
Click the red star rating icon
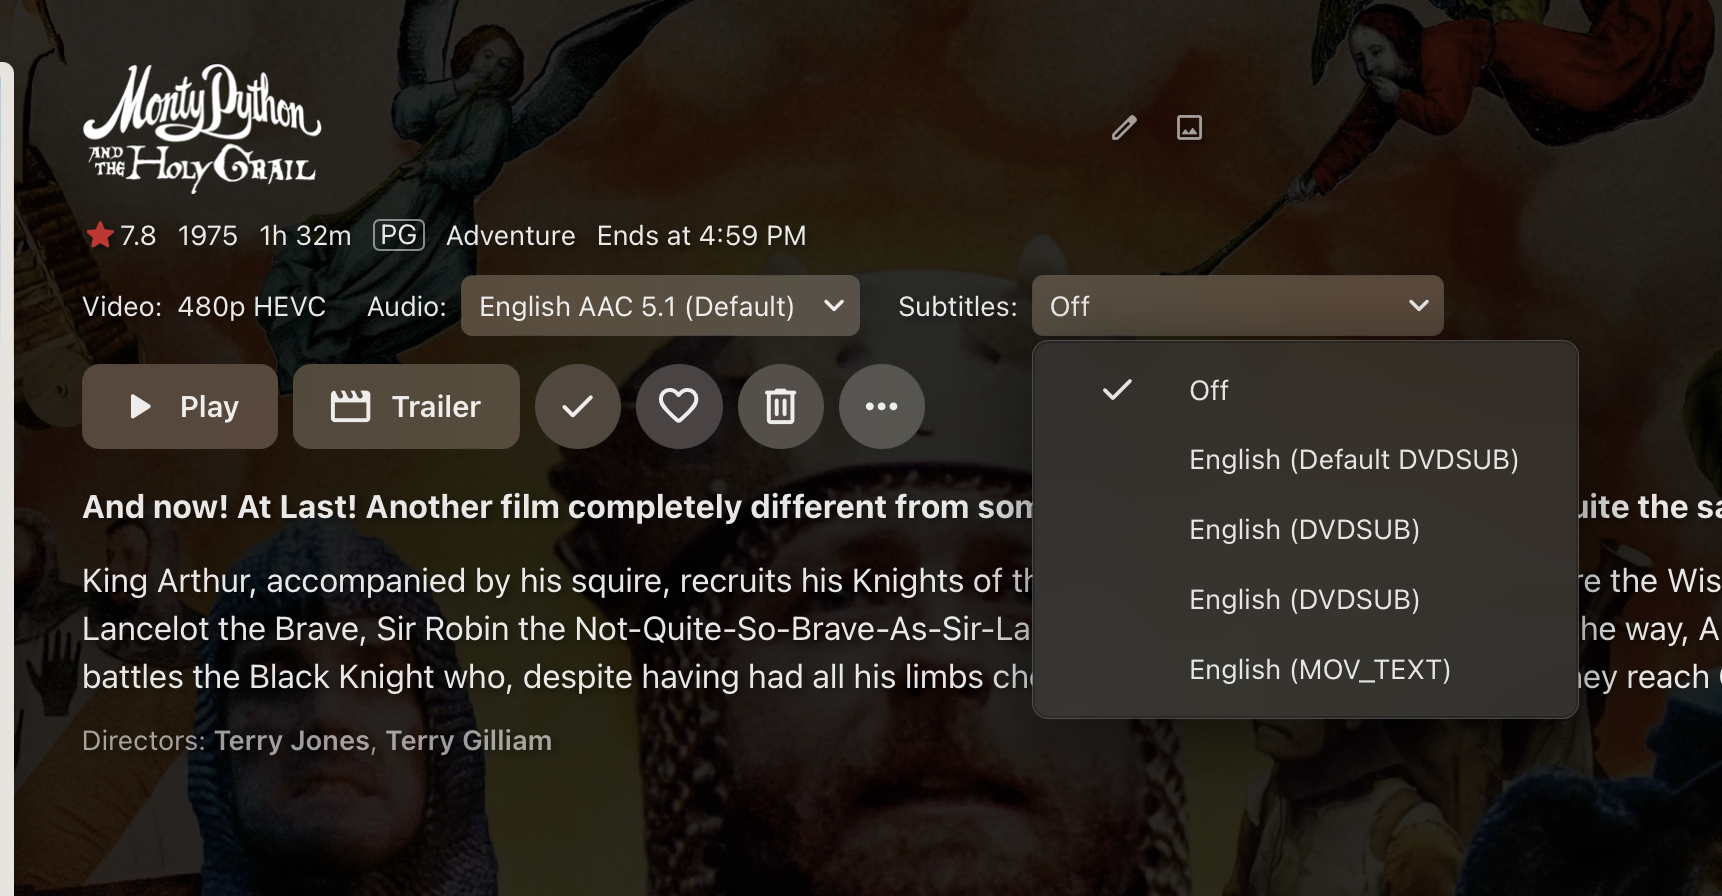(100, 236)
